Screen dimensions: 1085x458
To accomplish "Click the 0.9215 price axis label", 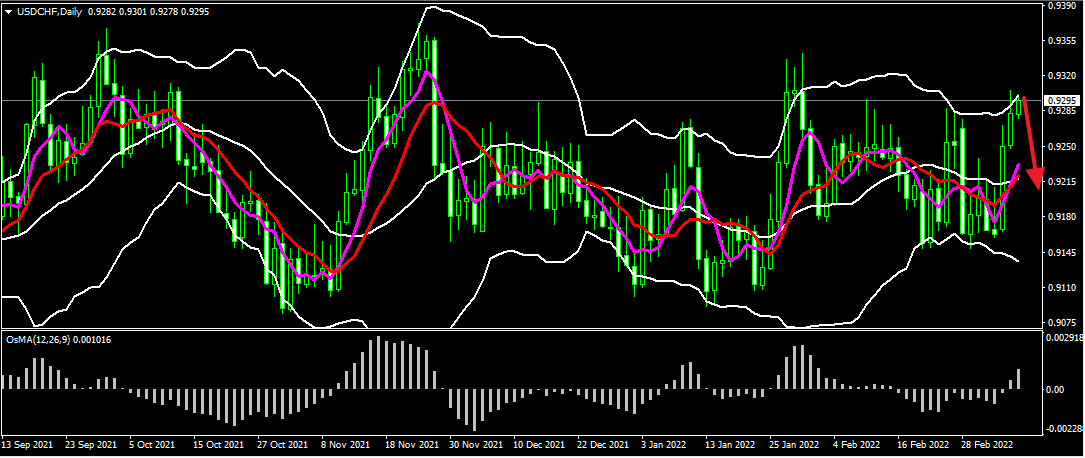I will click(x=1061, y=181).
